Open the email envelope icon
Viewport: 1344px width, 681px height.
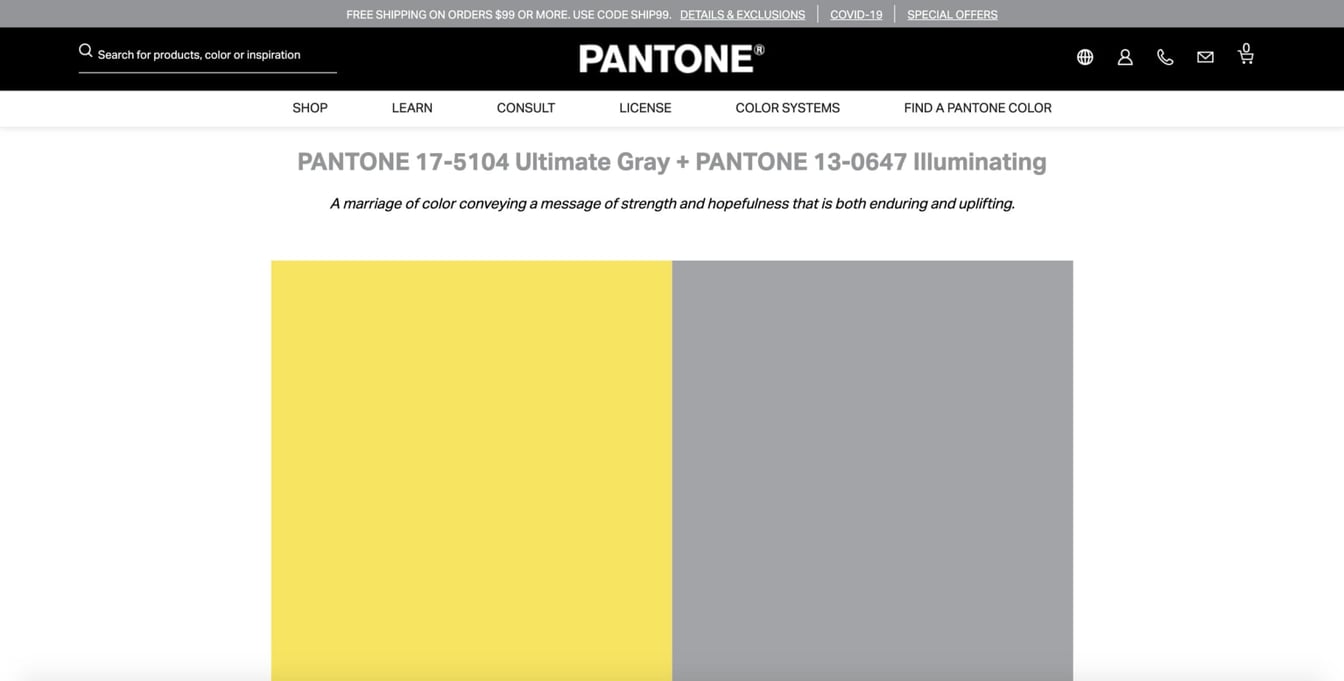point(1204,57)
